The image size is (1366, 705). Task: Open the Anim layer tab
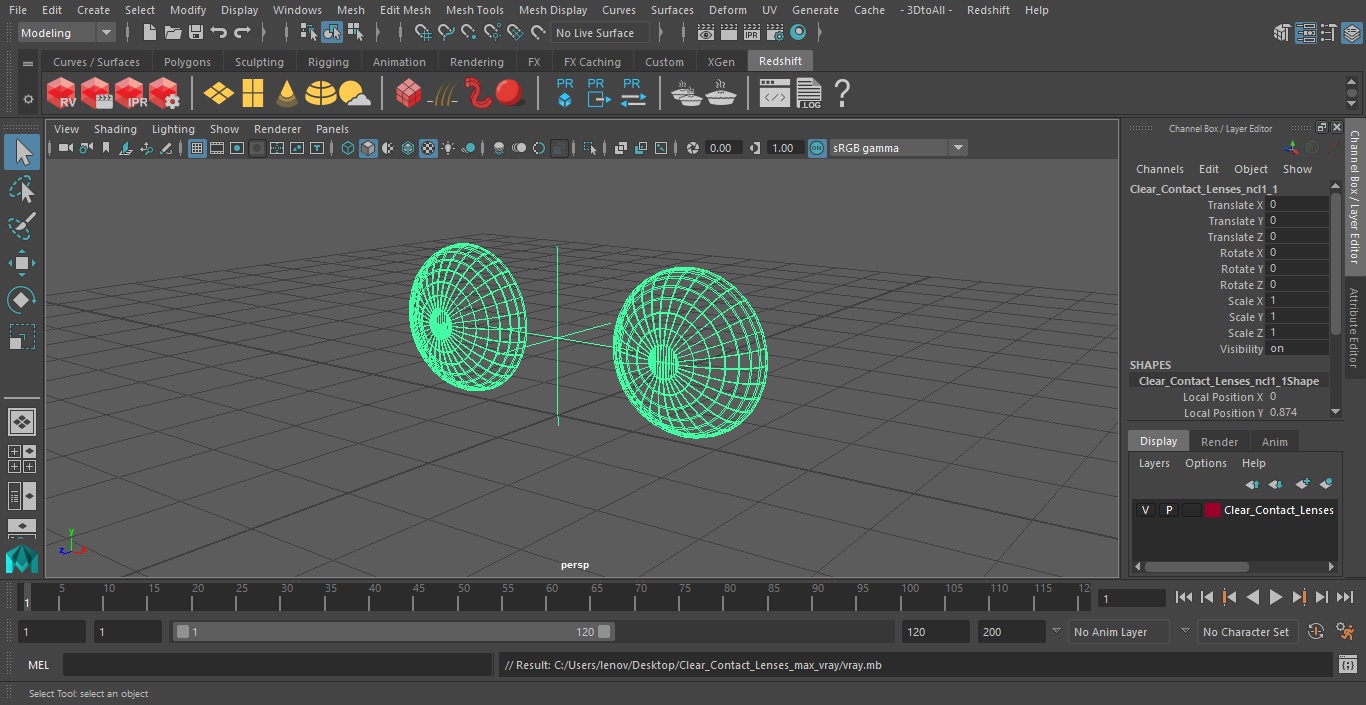pos(1274,442)
